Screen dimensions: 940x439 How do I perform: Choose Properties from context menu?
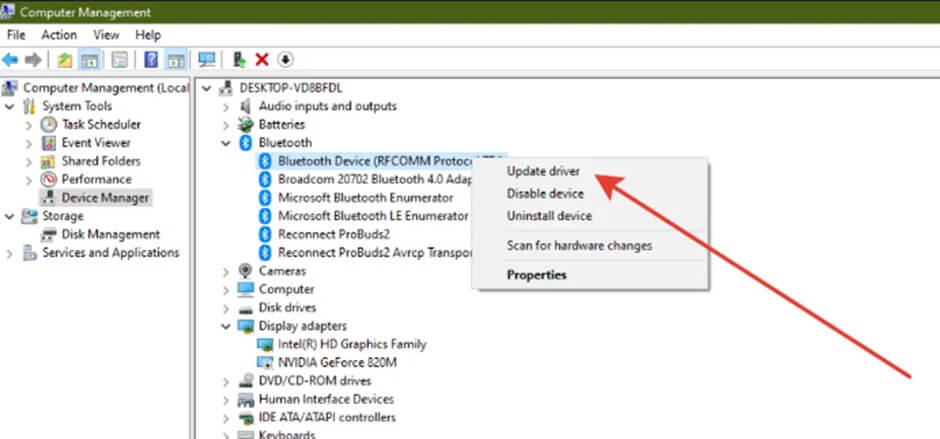(x=537, y=275)
